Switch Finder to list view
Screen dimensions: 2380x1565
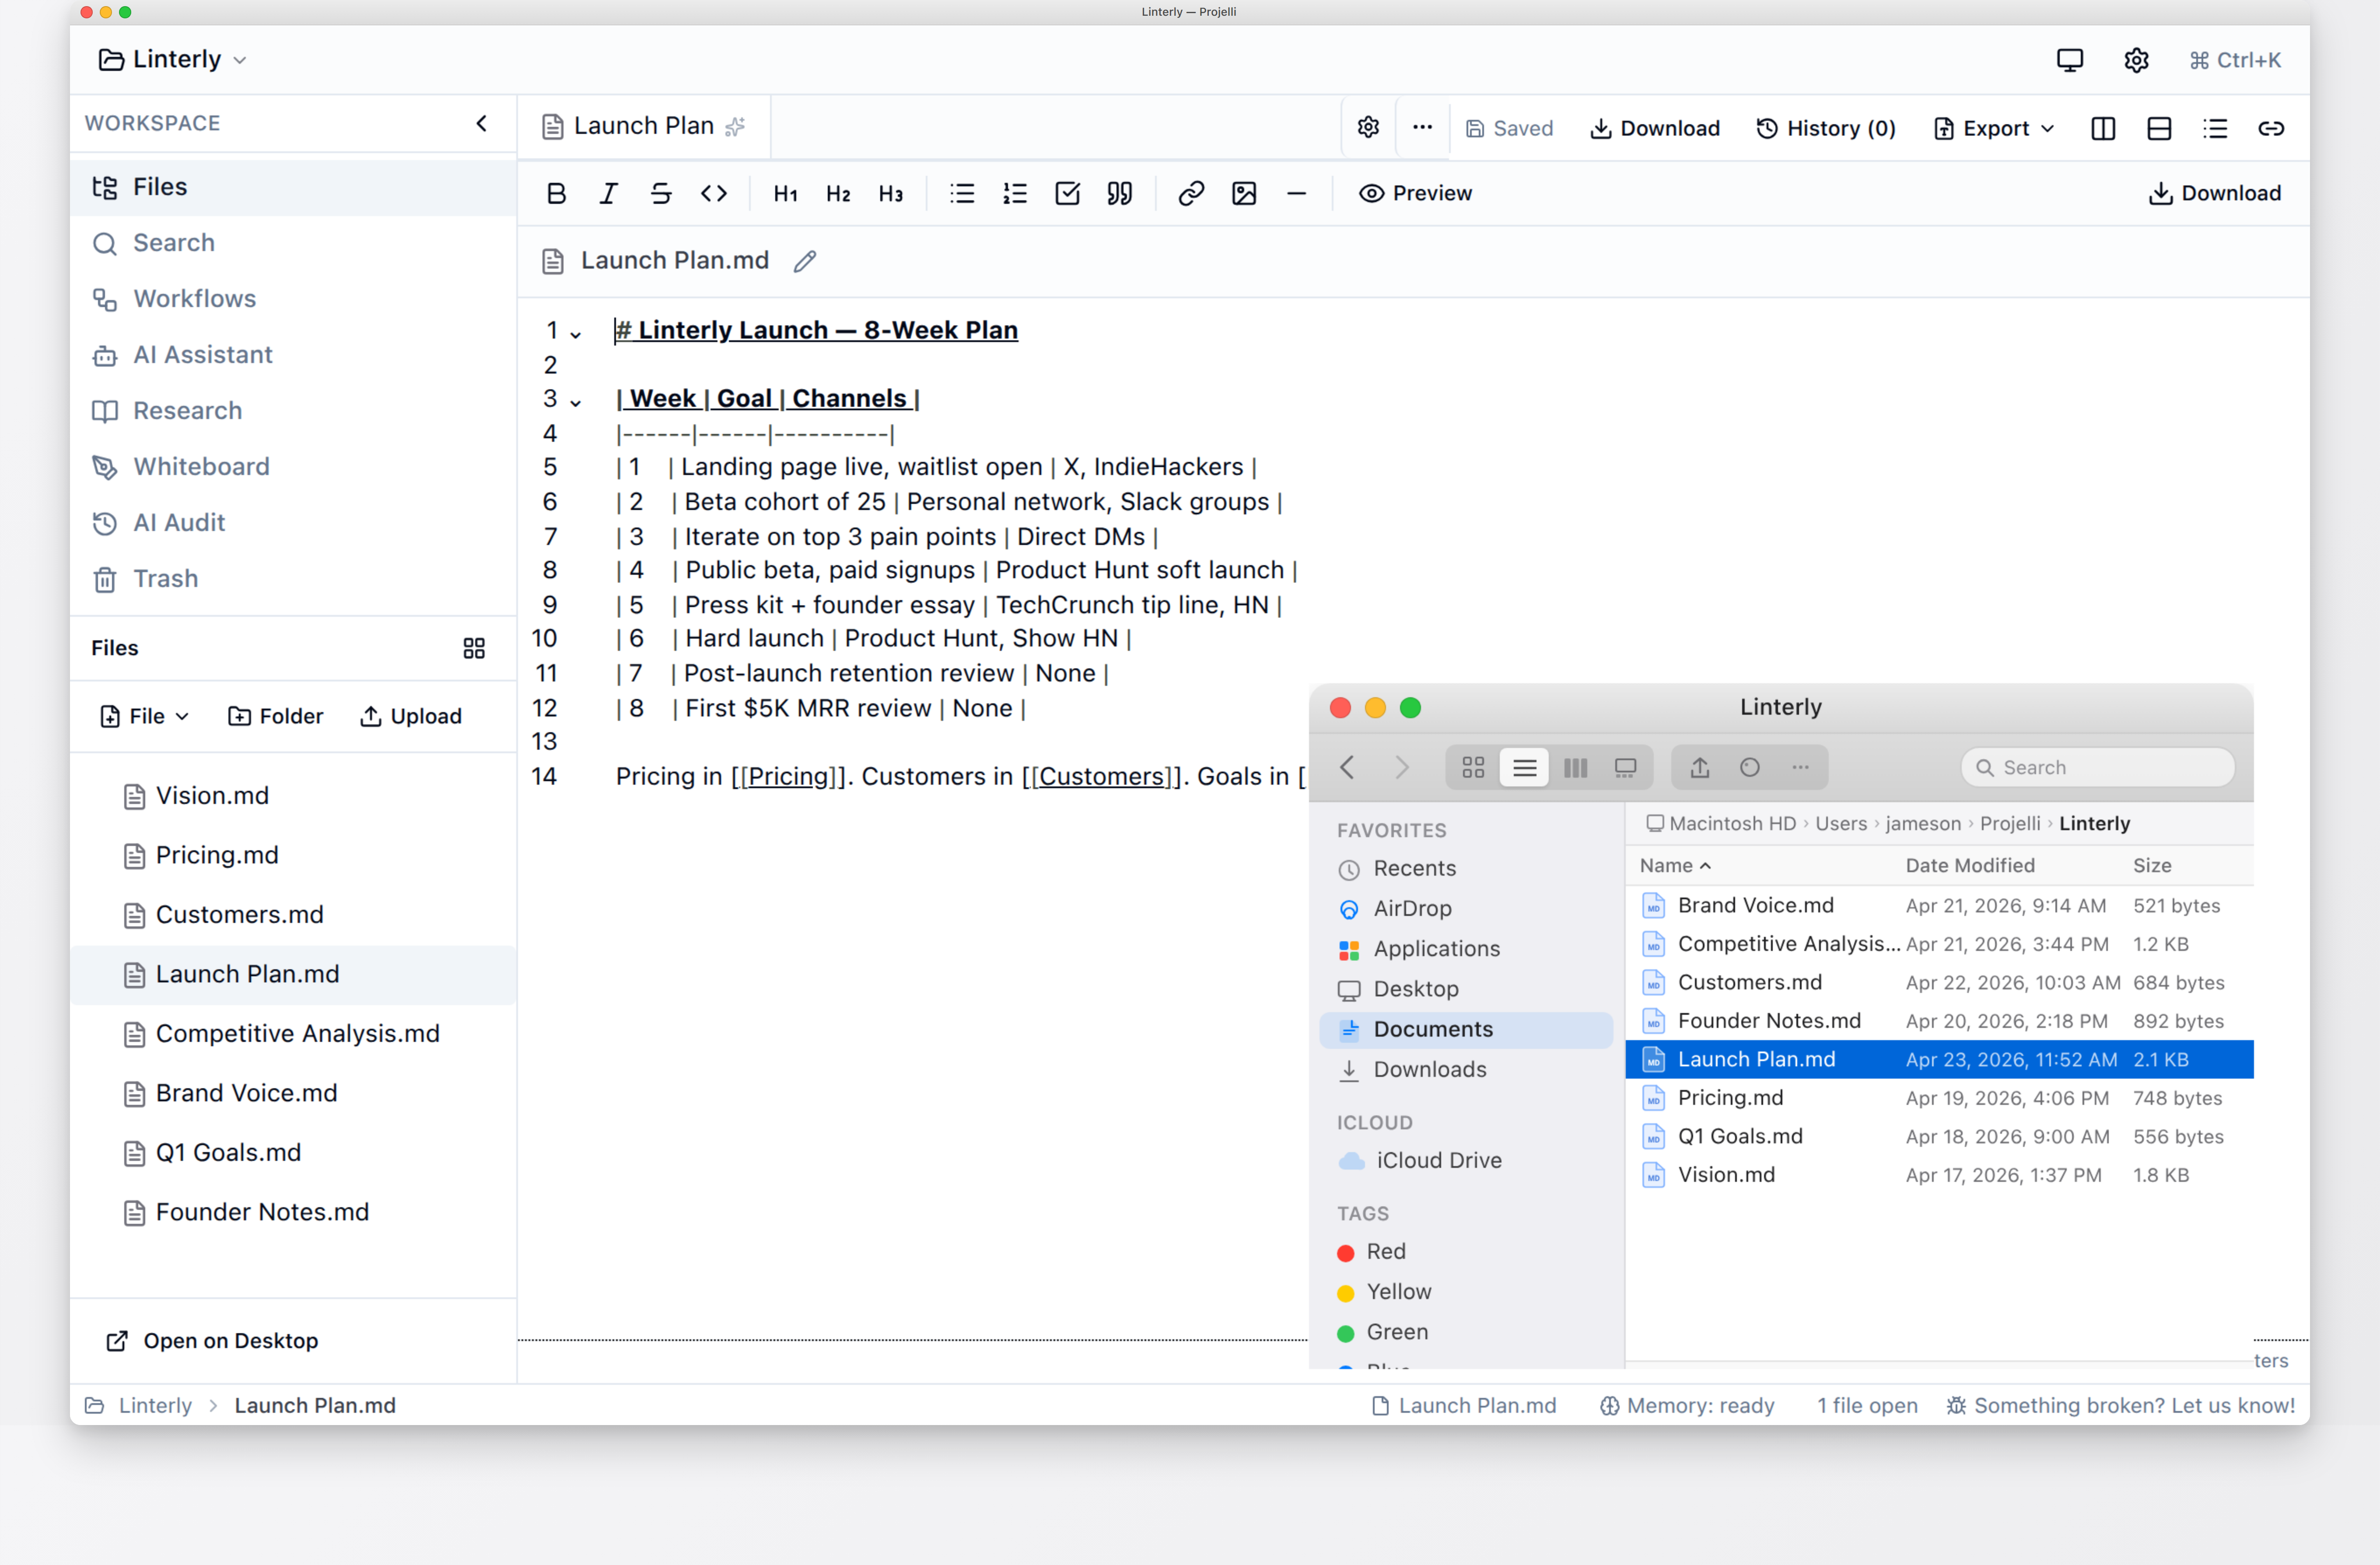coord(1523,767)
